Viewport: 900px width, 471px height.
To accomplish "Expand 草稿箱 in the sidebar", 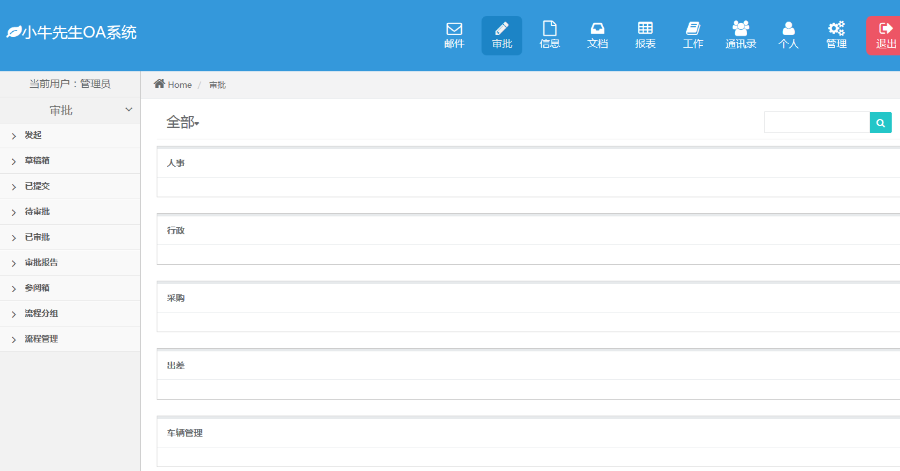I will (x=37, y=161).
